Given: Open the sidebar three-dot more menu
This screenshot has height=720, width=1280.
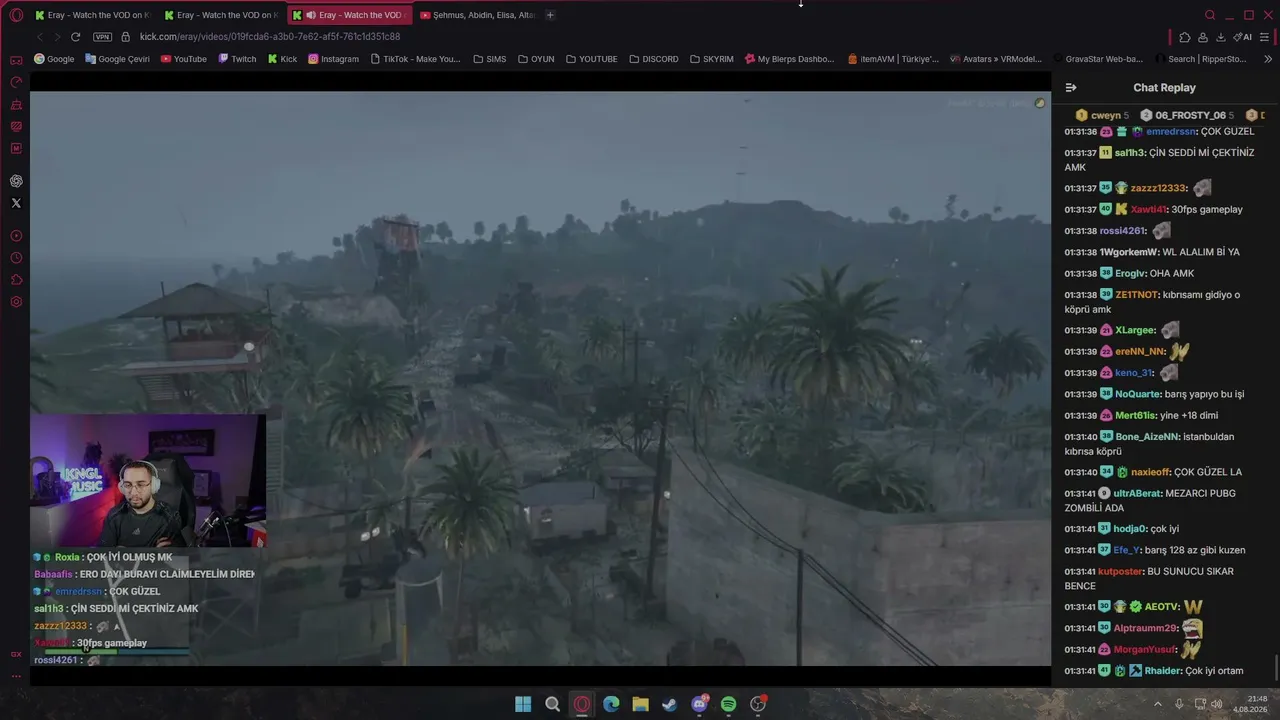Looking at the screenshot, I should click(x=16, y=676).
